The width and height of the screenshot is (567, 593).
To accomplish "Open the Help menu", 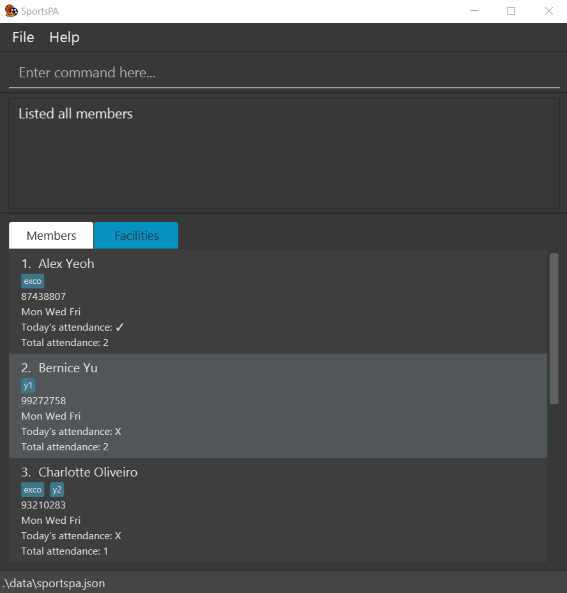I will [x=64, y=37].
